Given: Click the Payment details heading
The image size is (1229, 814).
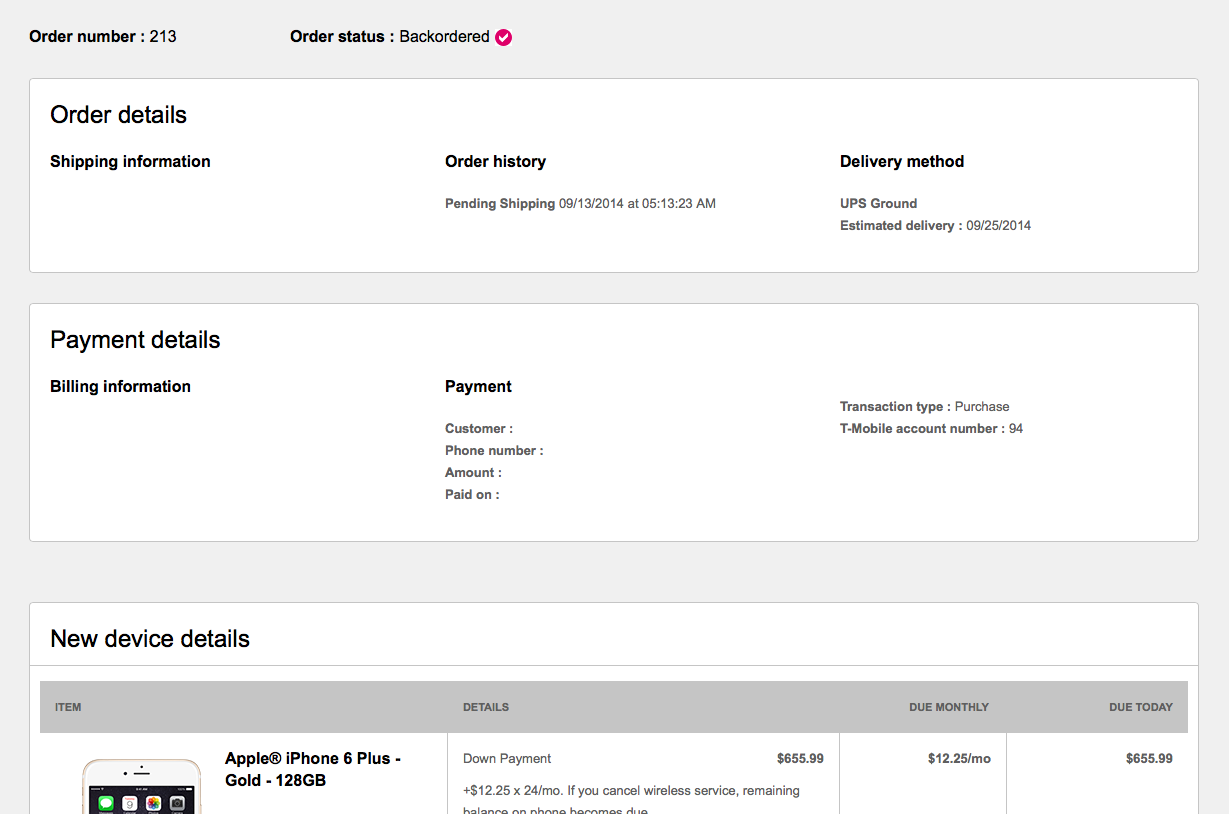Looking at the screenshot, I should pos(135,340).
